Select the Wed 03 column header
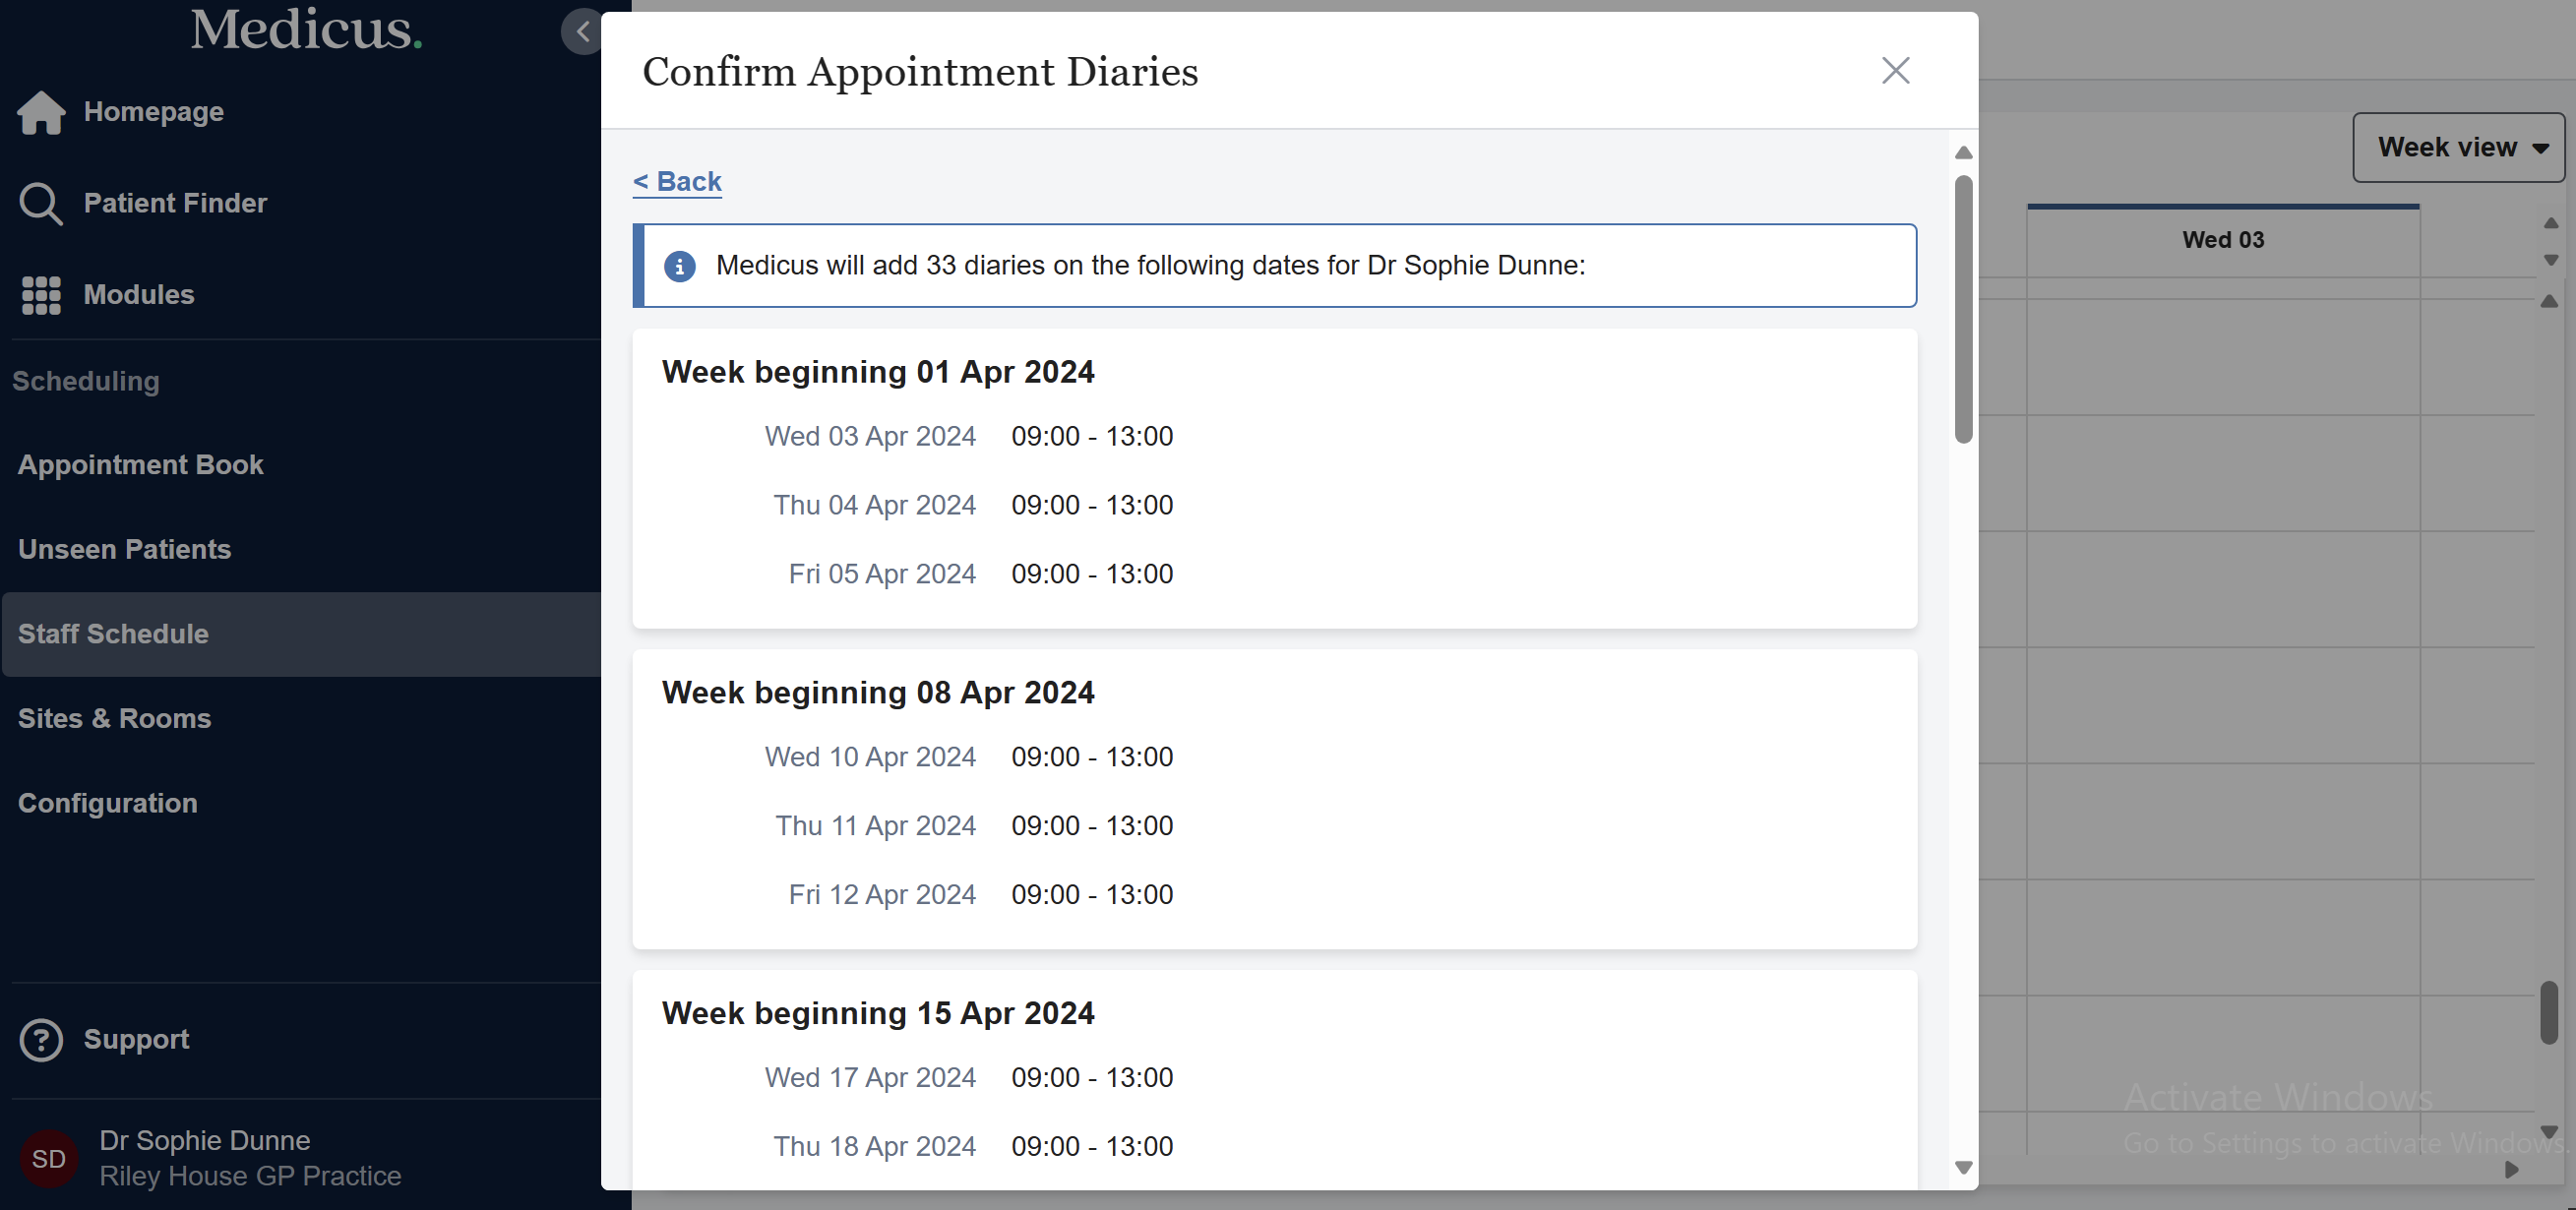The image size is (2576, 1210). 2222,239
